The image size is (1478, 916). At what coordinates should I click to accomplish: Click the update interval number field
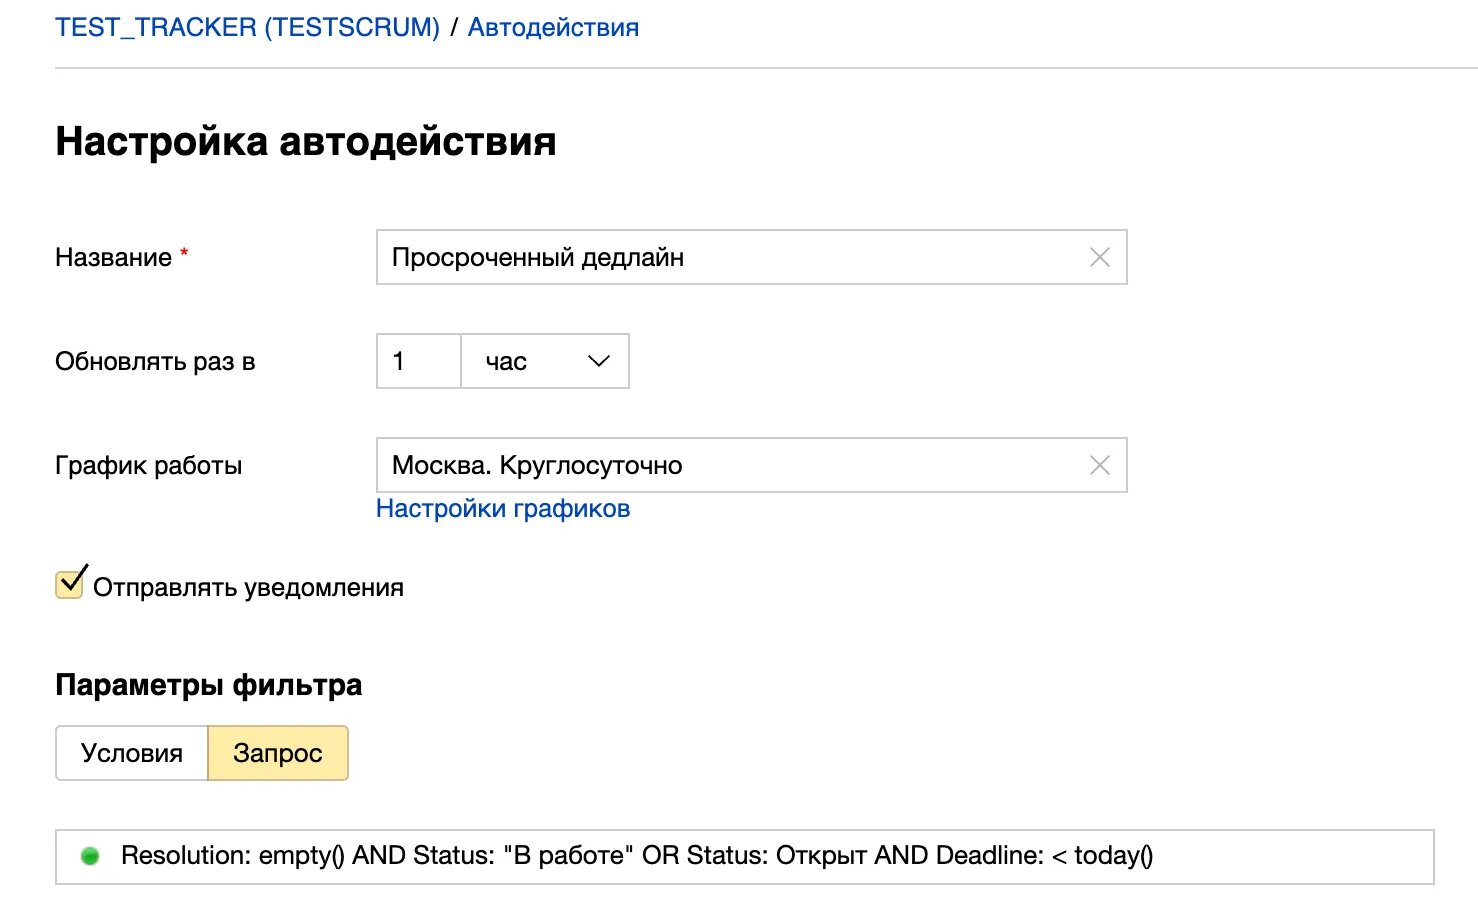(418, 362)
